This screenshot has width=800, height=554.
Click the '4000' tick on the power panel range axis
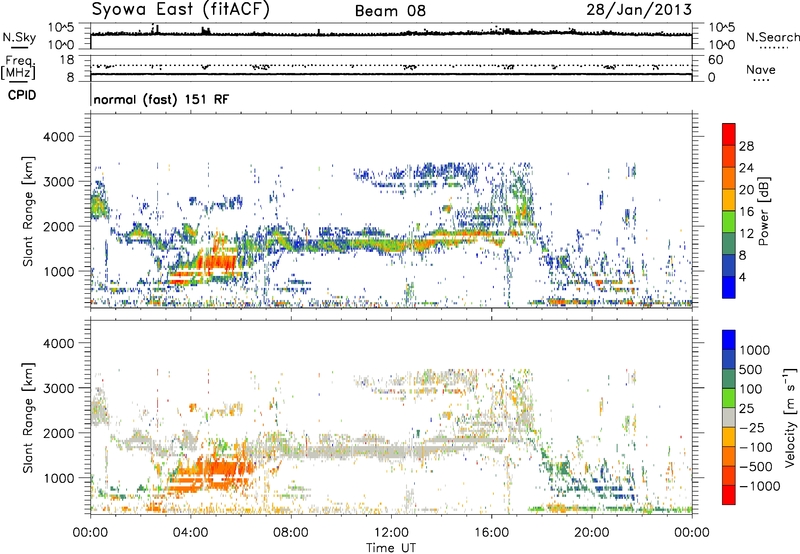tap(58, 137)
